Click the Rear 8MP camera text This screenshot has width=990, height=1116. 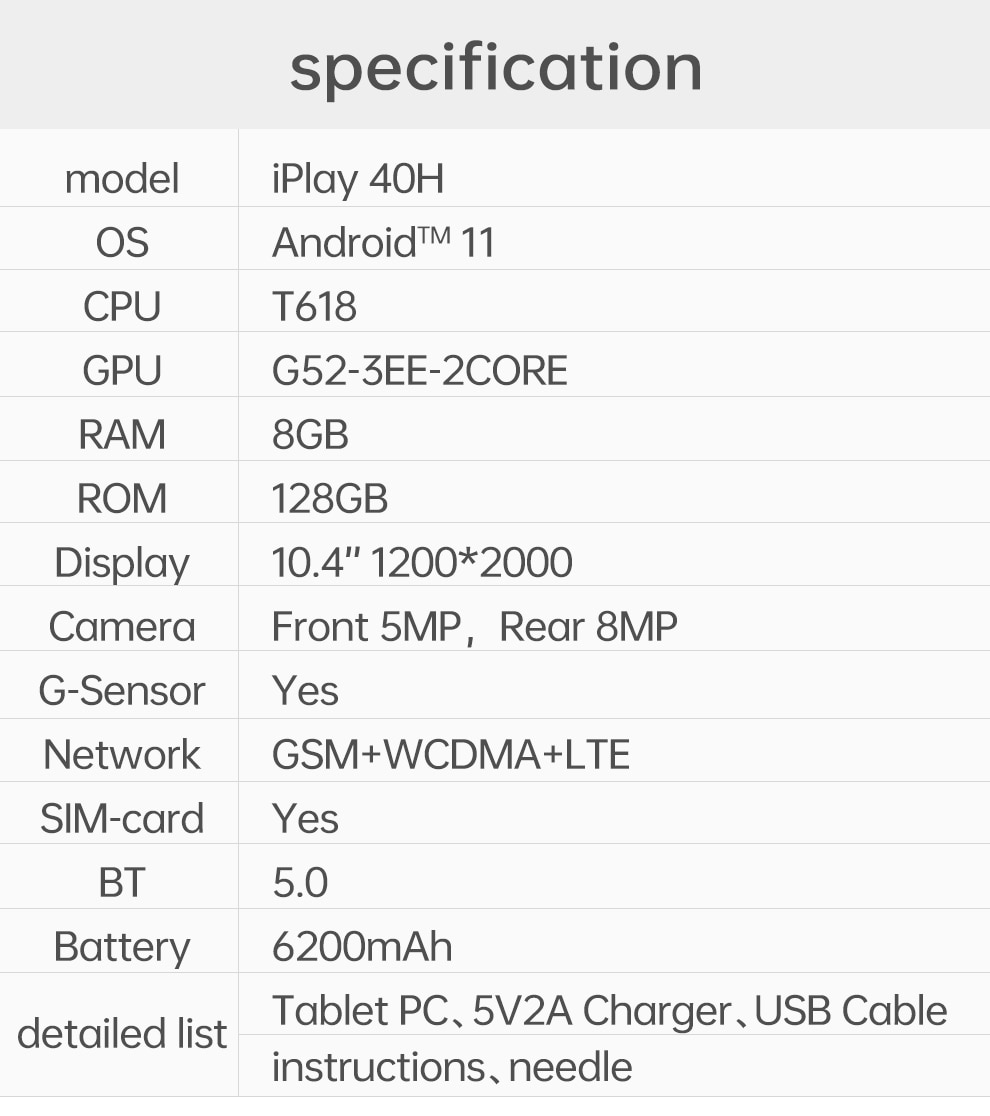588,626
